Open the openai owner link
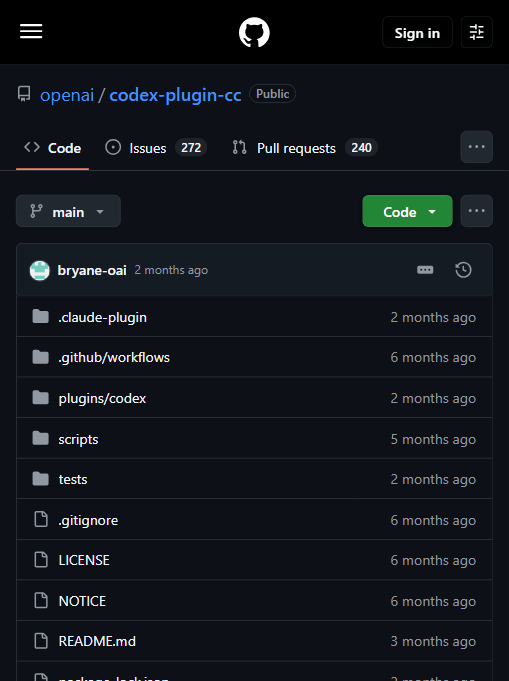 pos(67,95)
